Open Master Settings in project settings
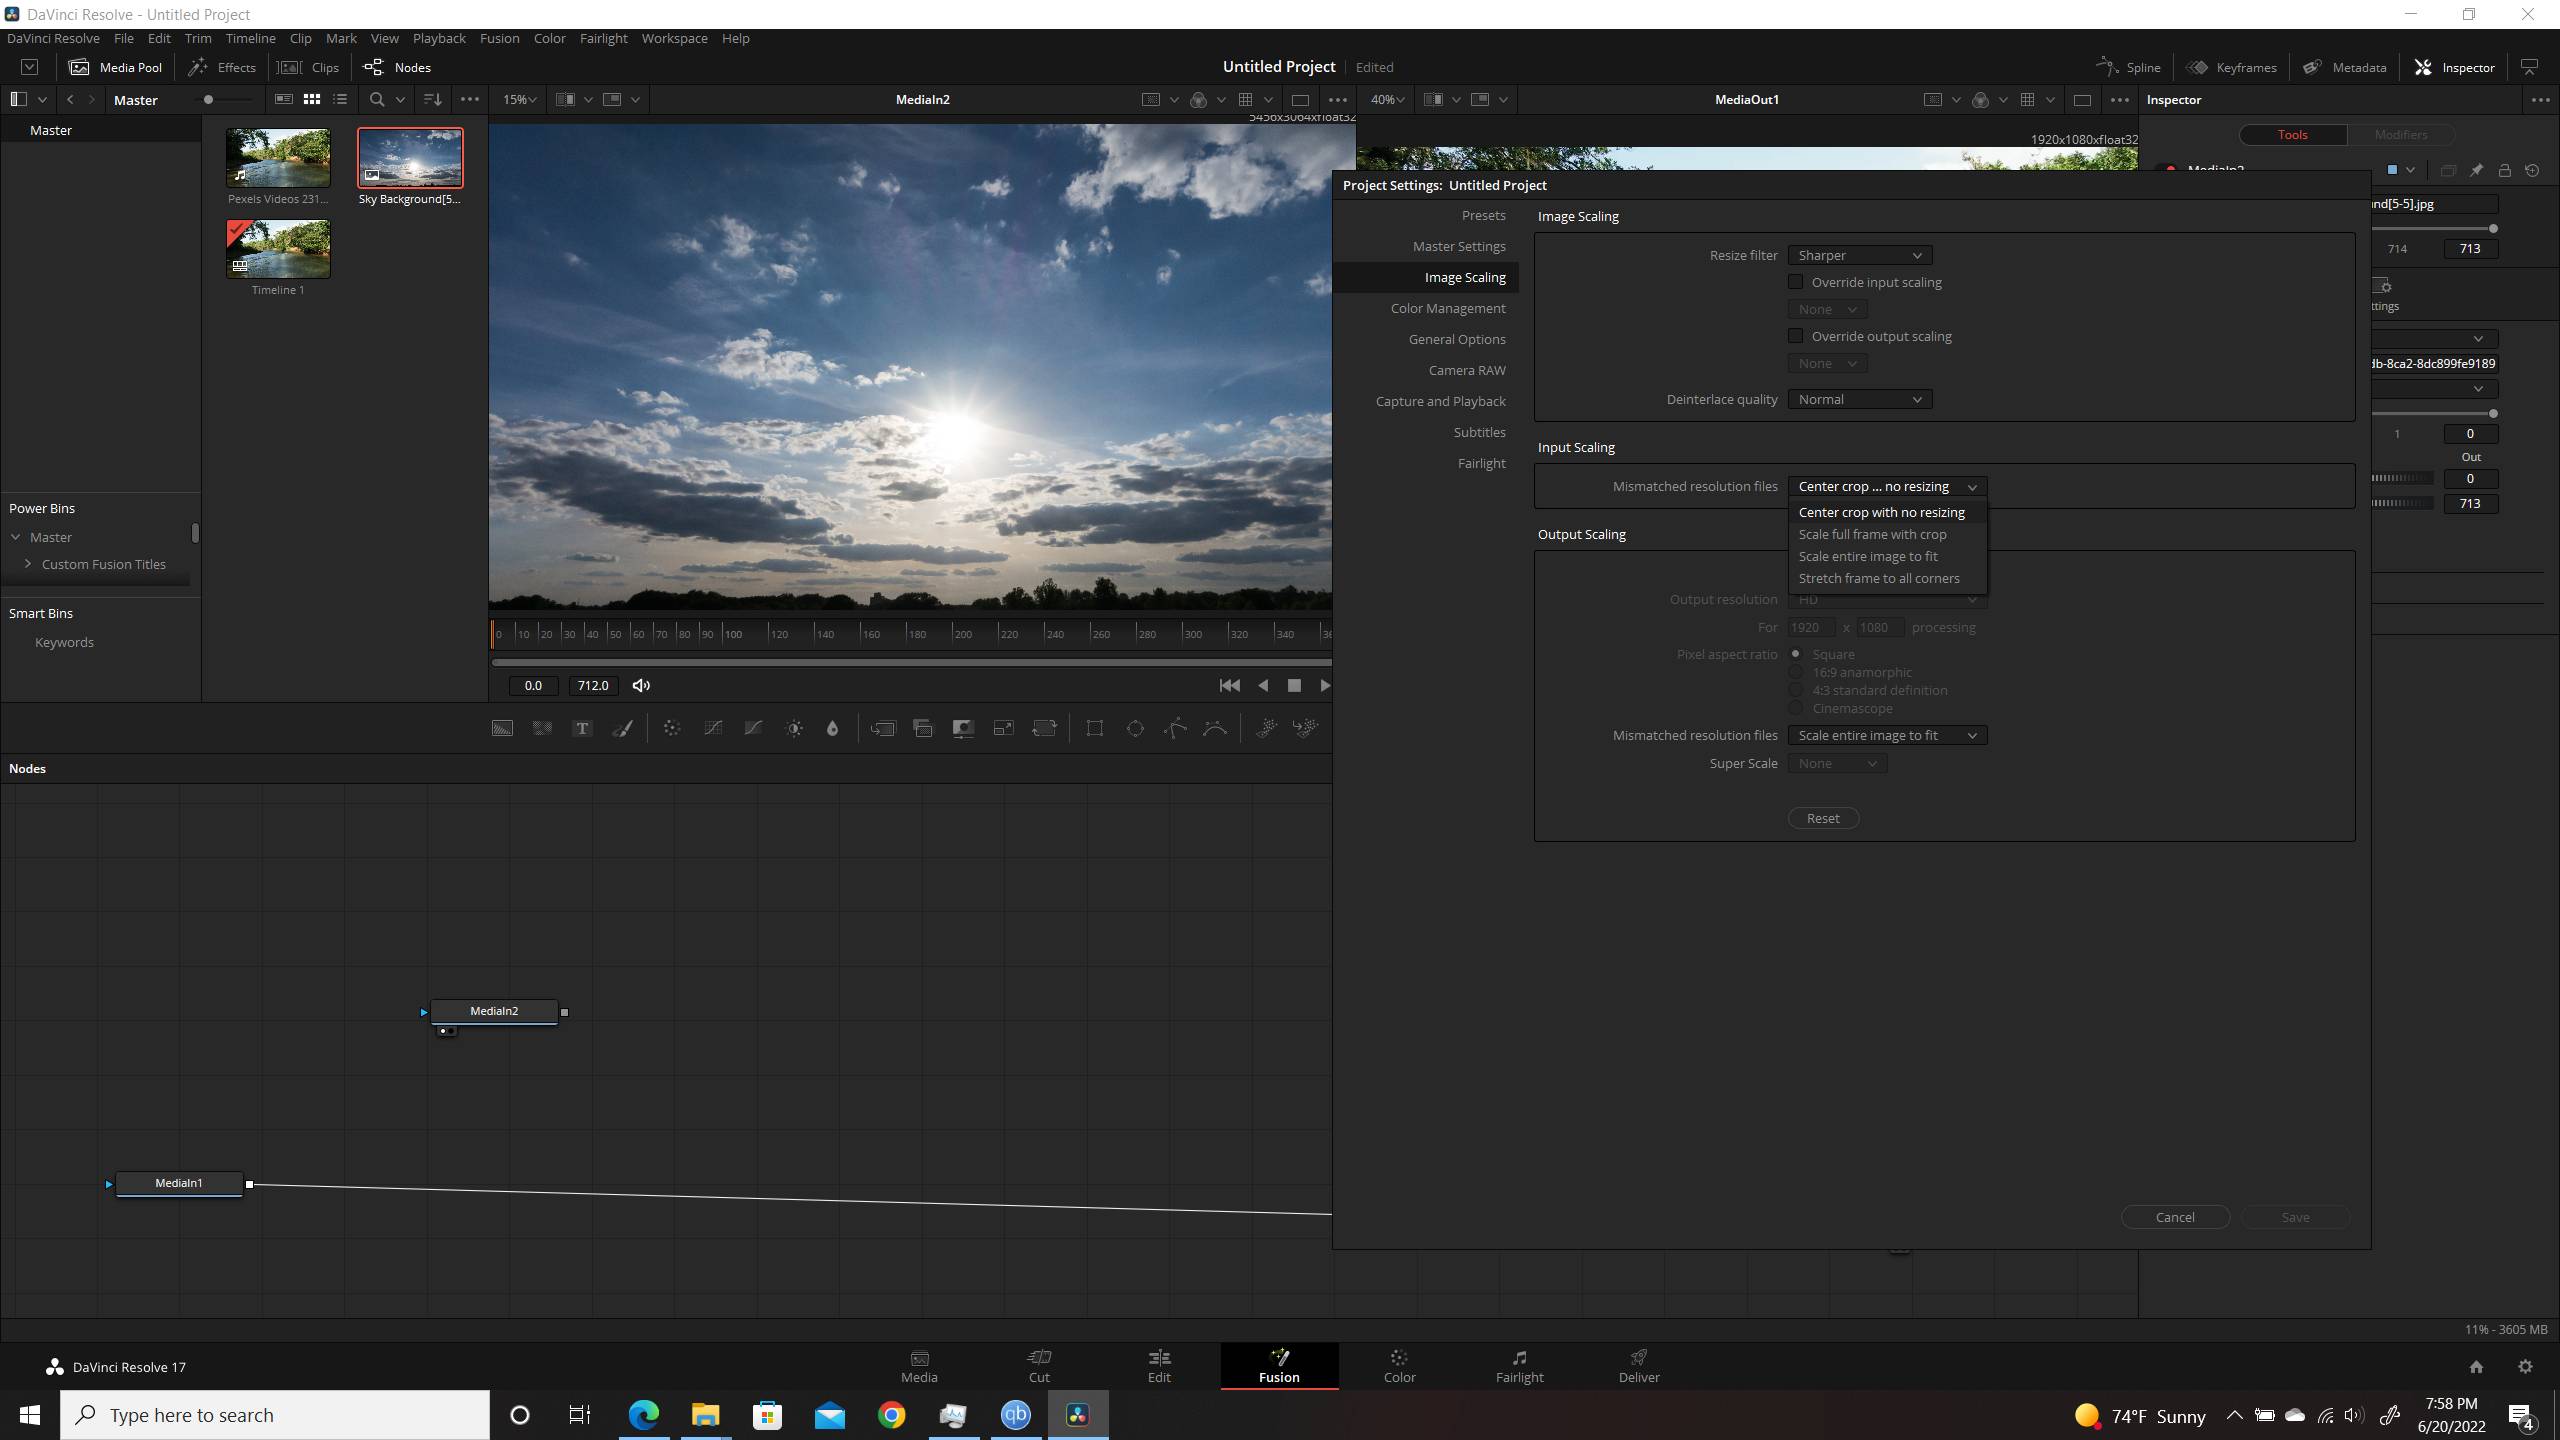 point(1459,246)
